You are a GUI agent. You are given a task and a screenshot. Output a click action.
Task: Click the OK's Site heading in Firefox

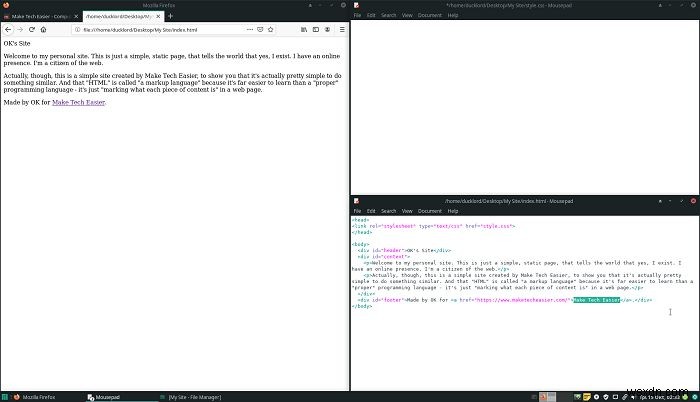17,43
